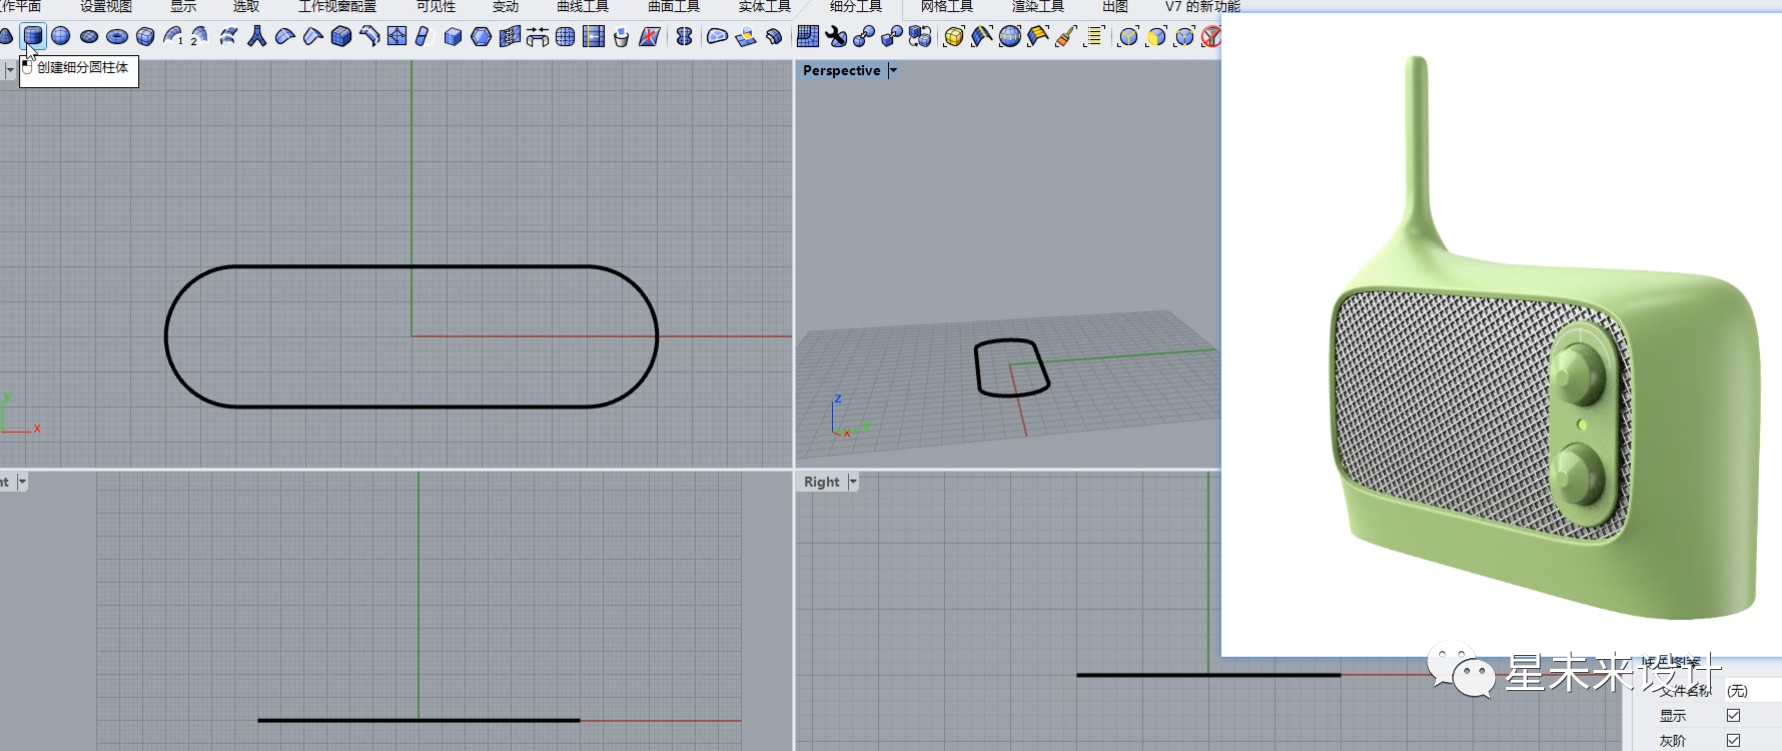Select the SubD torus tool
The image size is (1782, 751).
(117, 37)
